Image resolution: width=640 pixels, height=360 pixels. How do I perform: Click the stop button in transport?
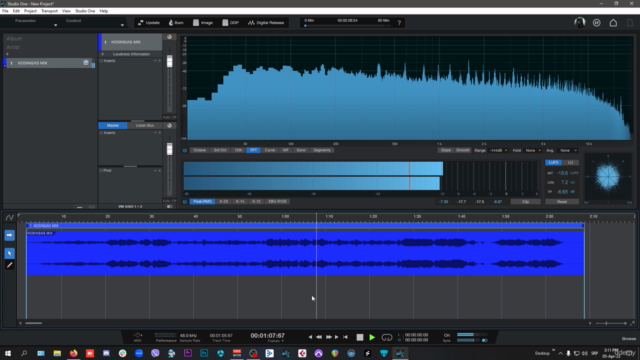[x=360, y=338]
